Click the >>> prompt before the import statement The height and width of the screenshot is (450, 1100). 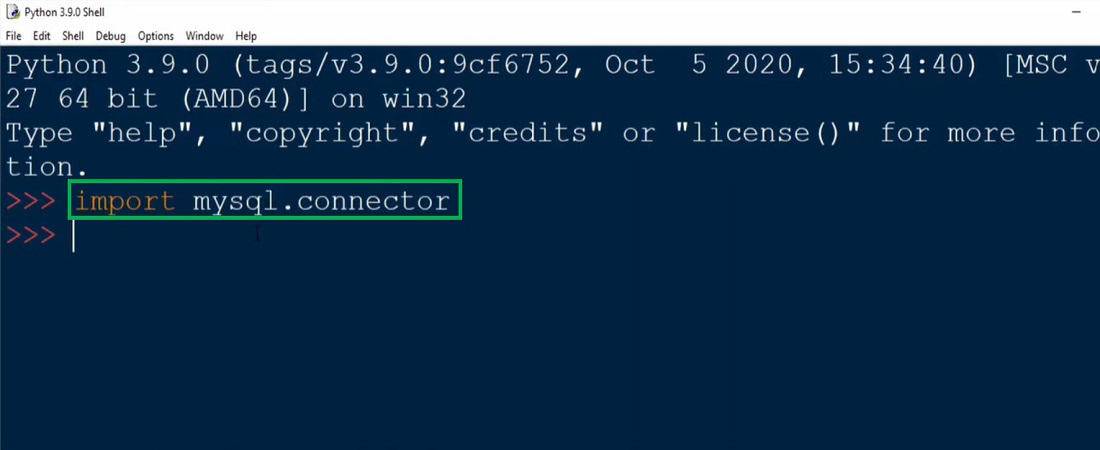[32, 201]
